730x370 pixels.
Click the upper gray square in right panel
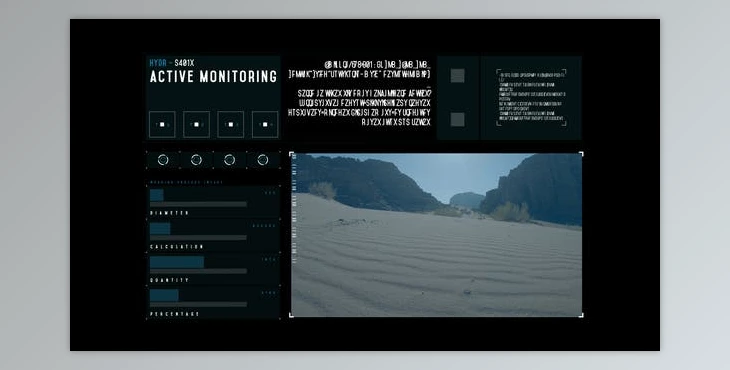point(458,76)
